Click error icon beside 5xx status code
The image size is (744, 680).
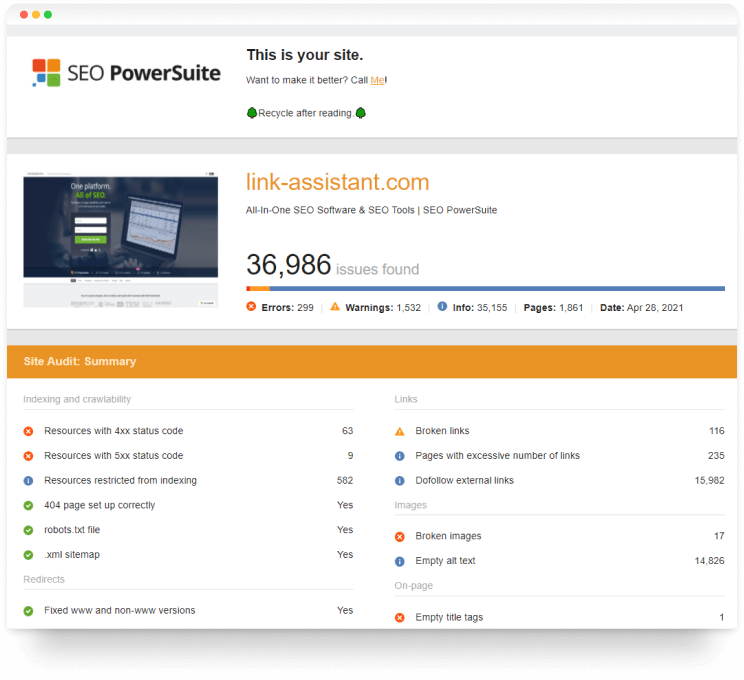pyautogui.click(x=28, y=456)
